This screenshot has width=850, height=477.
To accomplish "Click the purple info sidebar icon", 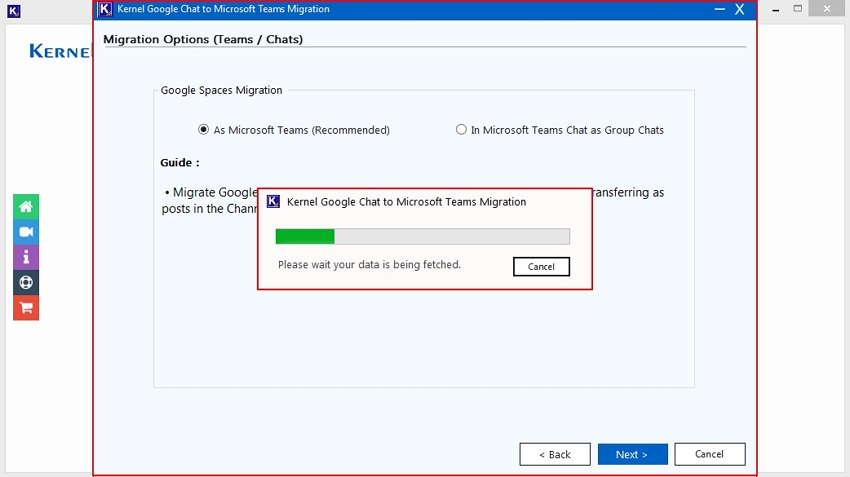I will coord(26,257).
